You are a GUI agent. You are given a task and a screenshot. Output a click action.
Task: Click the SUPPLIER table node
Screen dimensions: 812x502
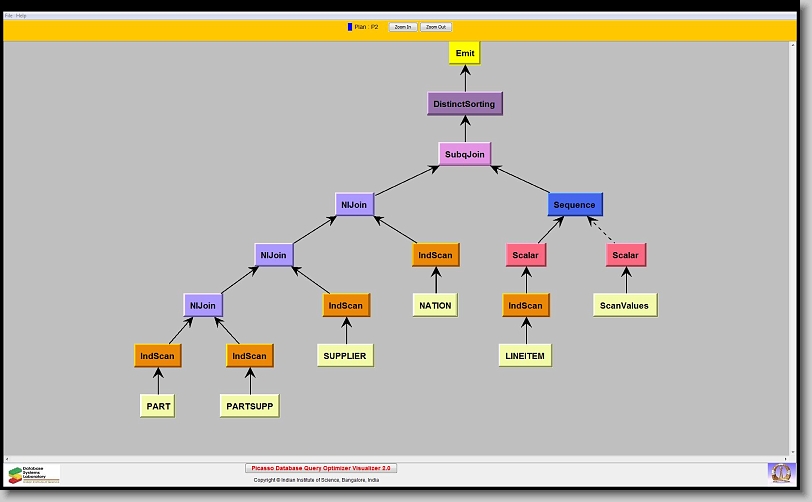pyautogui.click(x=345, y=355)
